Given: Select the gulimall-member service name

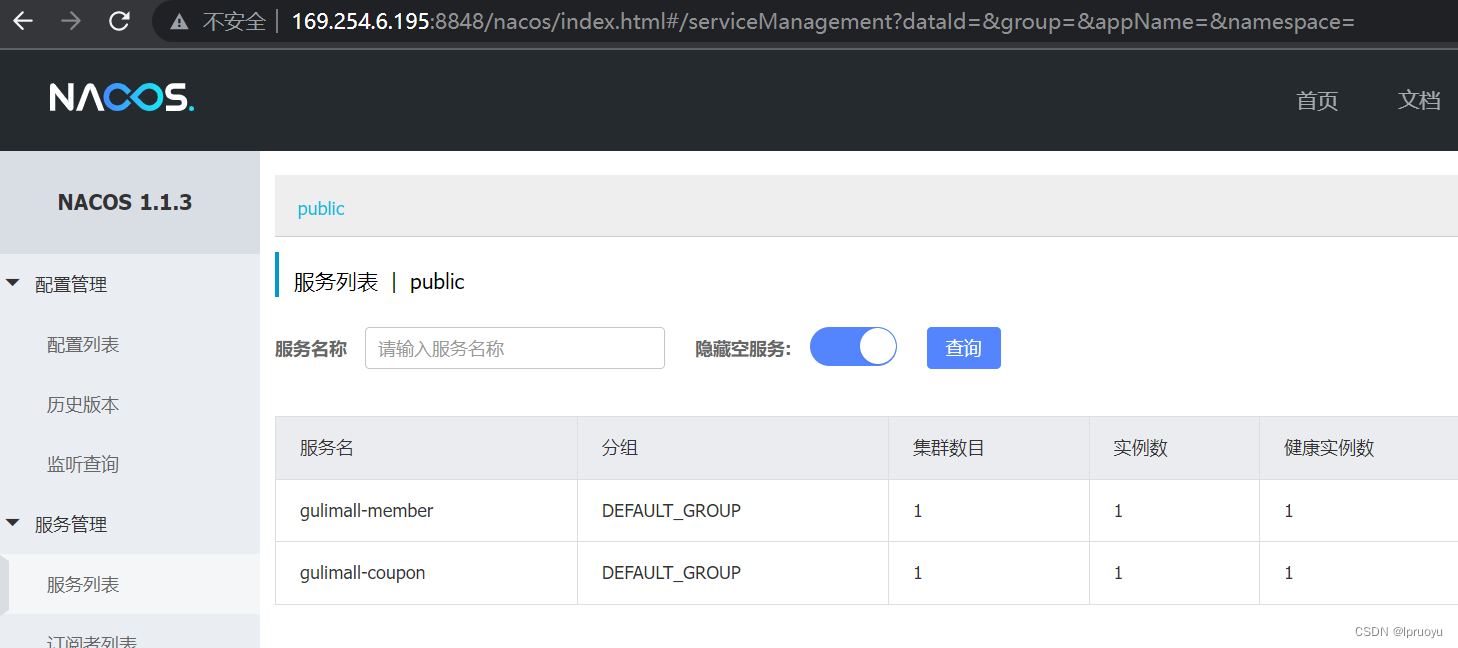Looking at the screenshot, I should (367, 511).
